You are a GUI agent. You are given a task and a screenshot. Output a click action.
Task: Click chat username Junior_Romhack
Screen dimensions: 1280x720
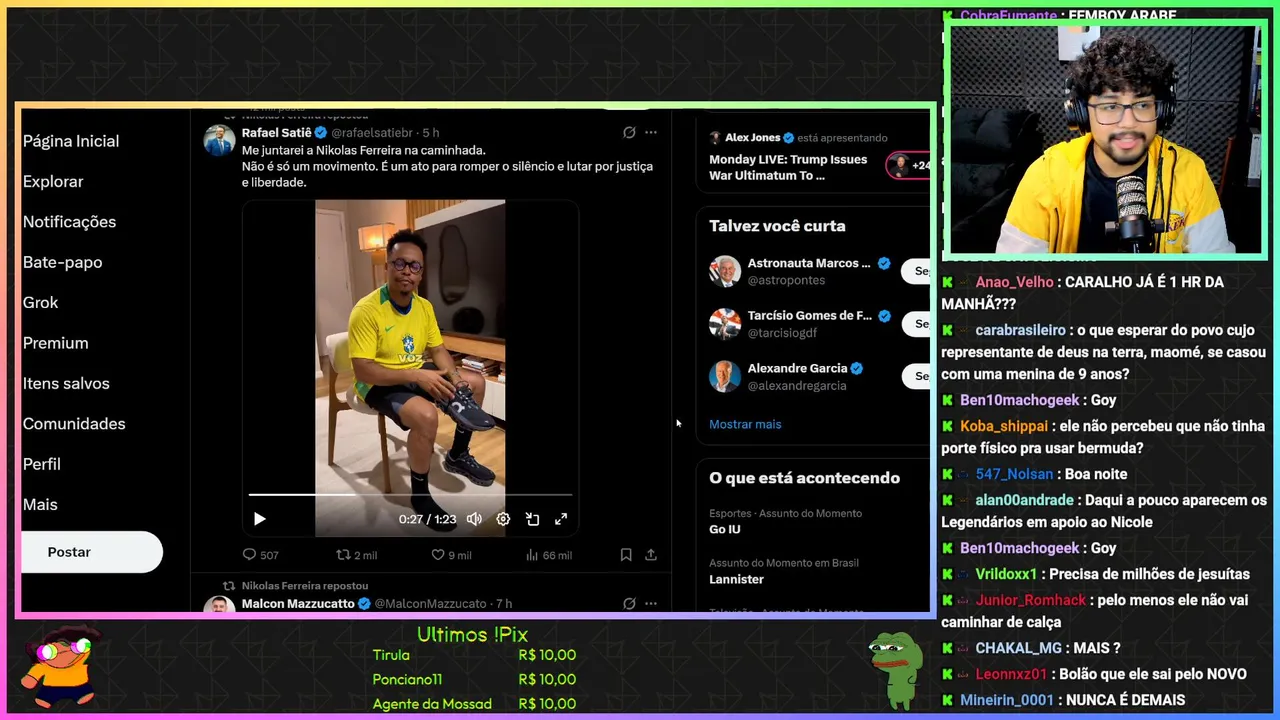click(1030, 600)
